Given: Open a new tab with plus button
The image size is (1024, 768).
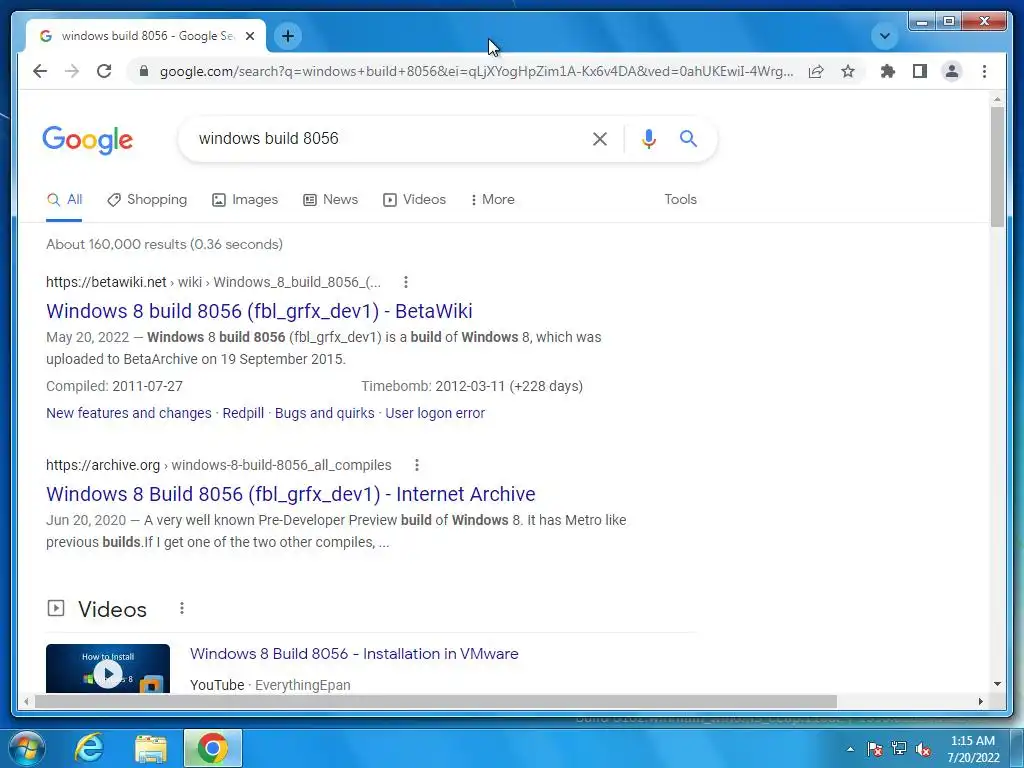Looking at the screenshot, I should [x=288, y=36].
